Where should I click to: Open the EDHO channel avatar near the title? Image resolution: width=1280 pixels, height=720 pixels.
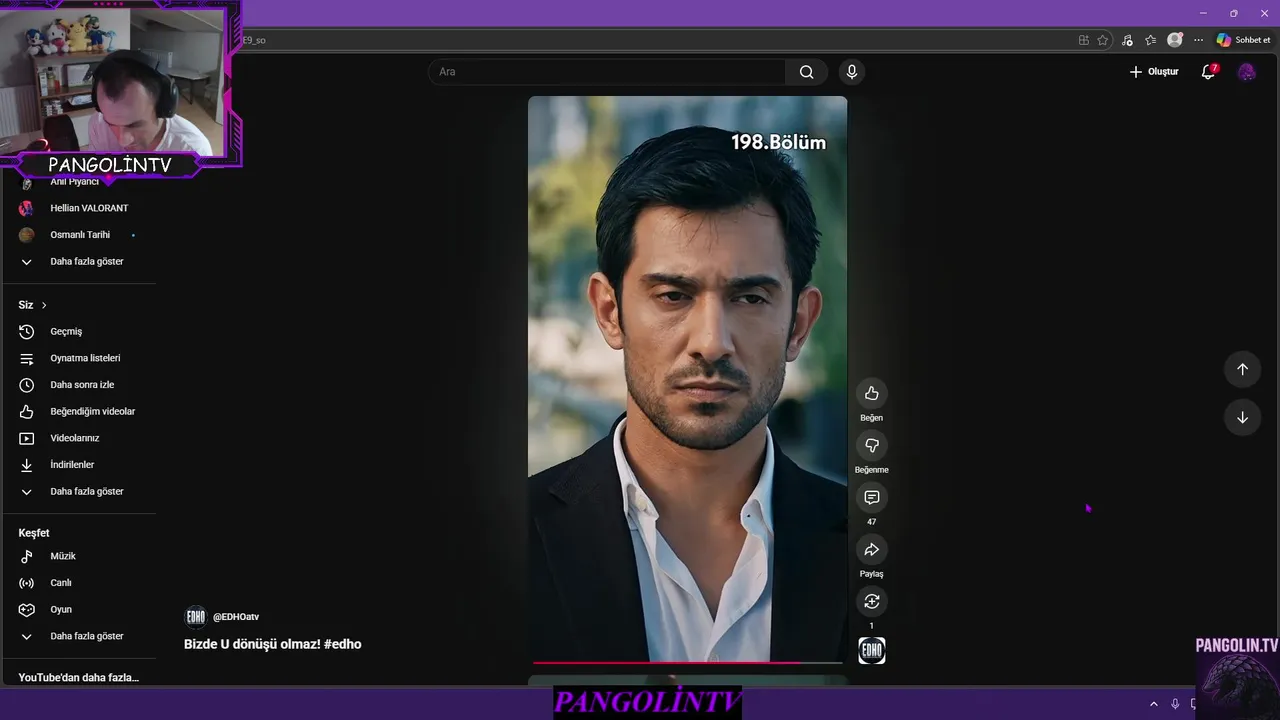[x=196, y=617]
